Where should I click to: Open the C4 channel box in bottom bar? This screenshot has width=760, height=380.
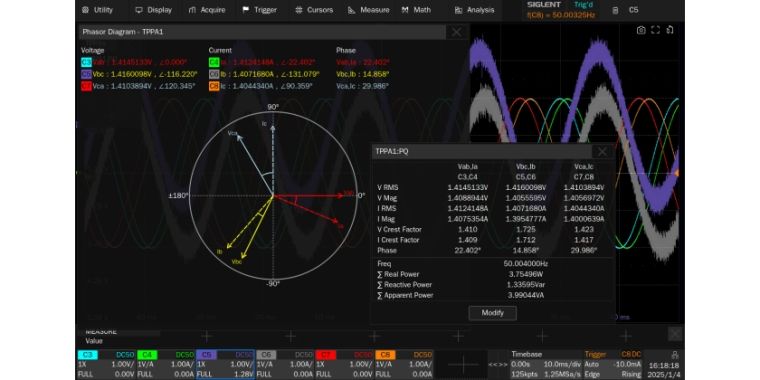(x=166, y=364)
